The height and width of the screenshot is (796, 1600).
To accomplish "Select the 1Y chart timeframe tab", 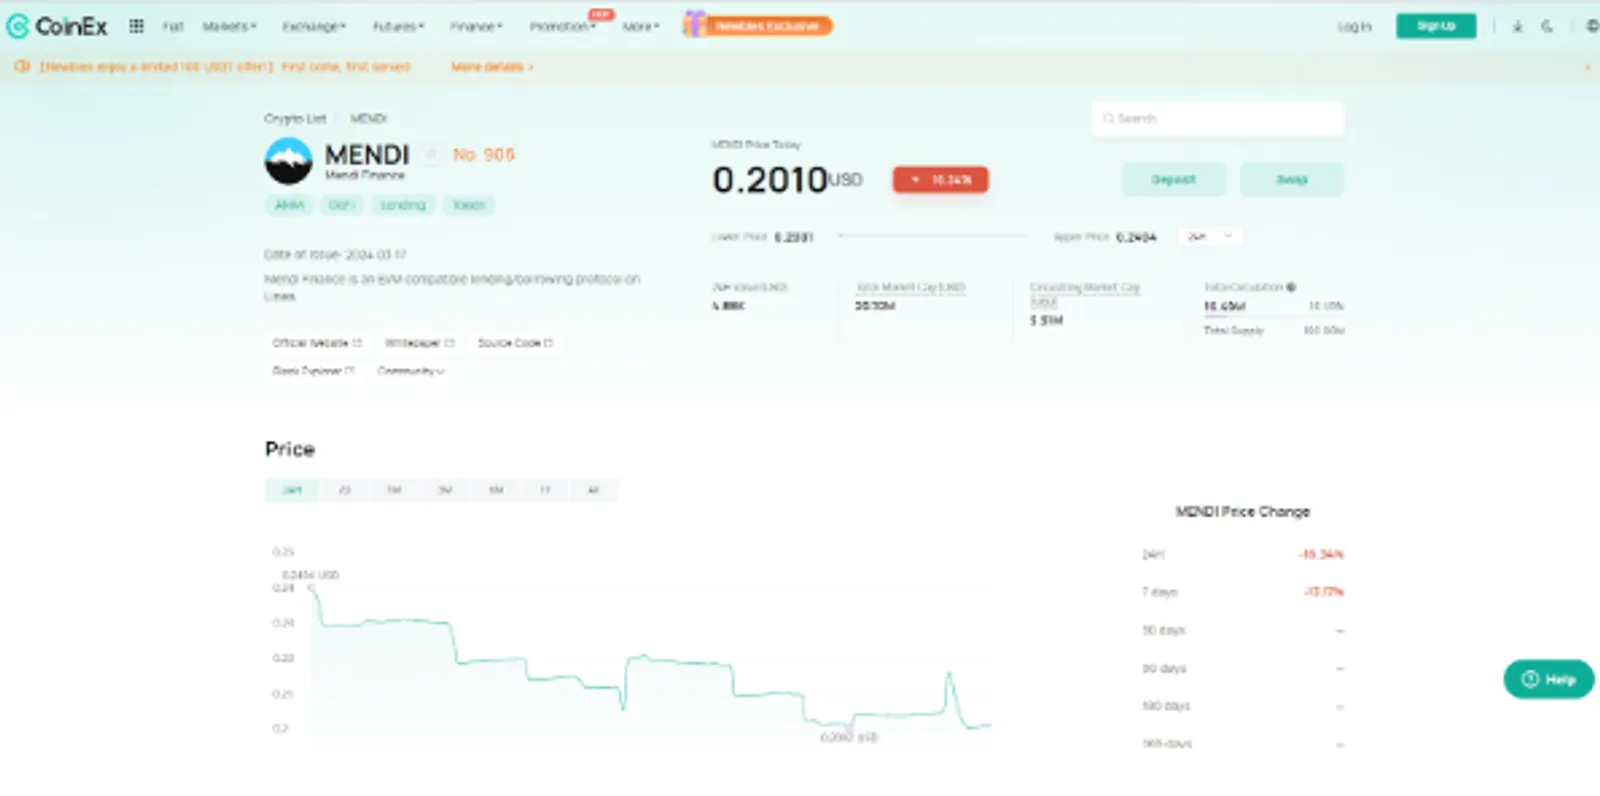I will [x=545, y=490].
